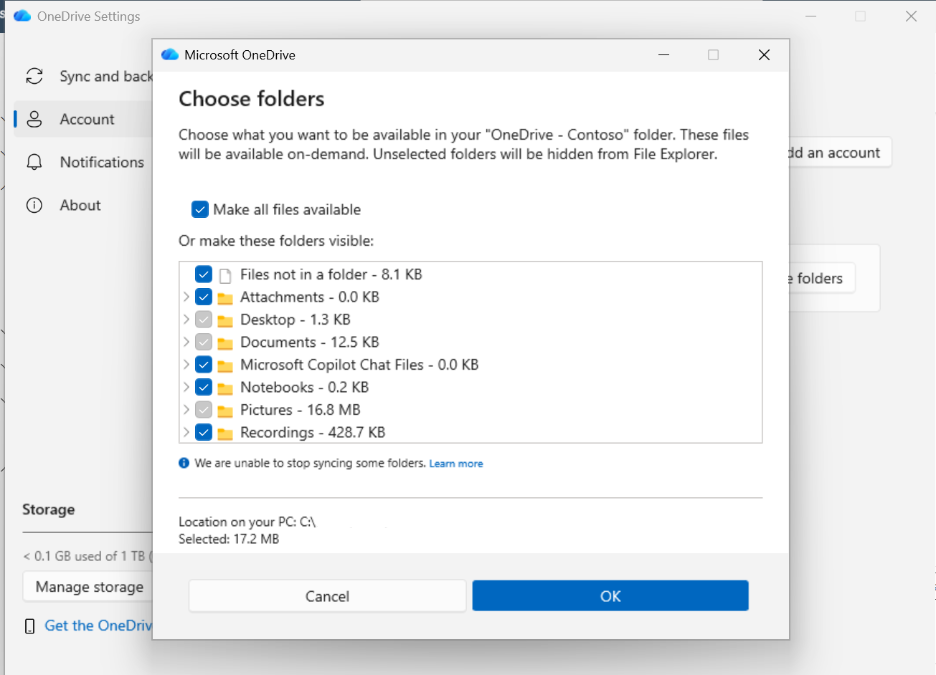Image resolution: width=936 pixels, height=675 pixels.
Task: Expand the Documents folder tree
Action: pos(186,342)
